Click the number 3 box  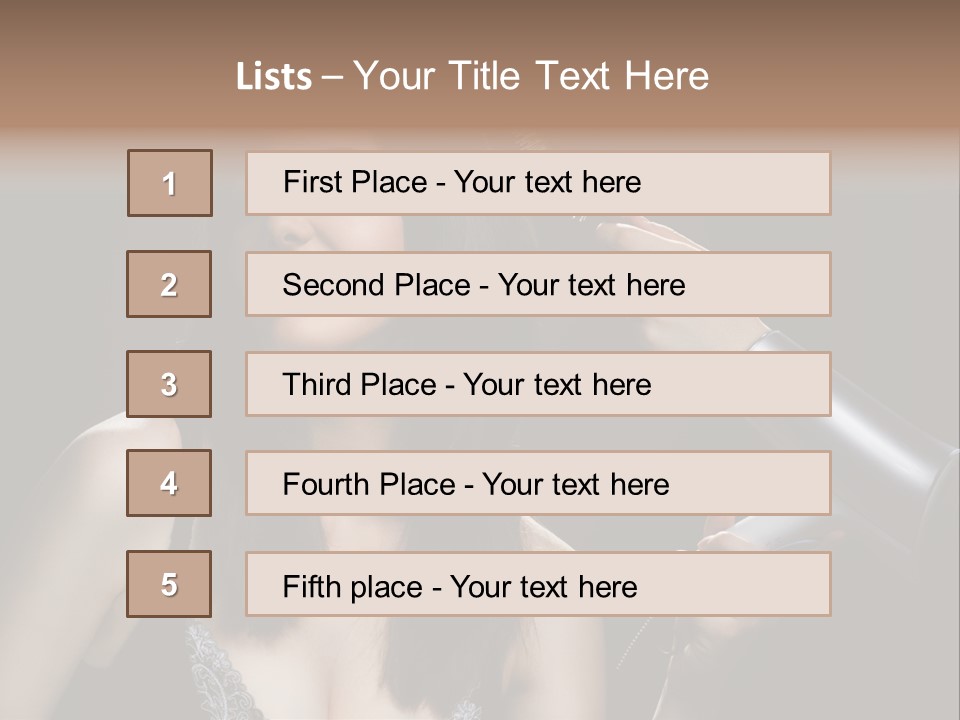169,384
